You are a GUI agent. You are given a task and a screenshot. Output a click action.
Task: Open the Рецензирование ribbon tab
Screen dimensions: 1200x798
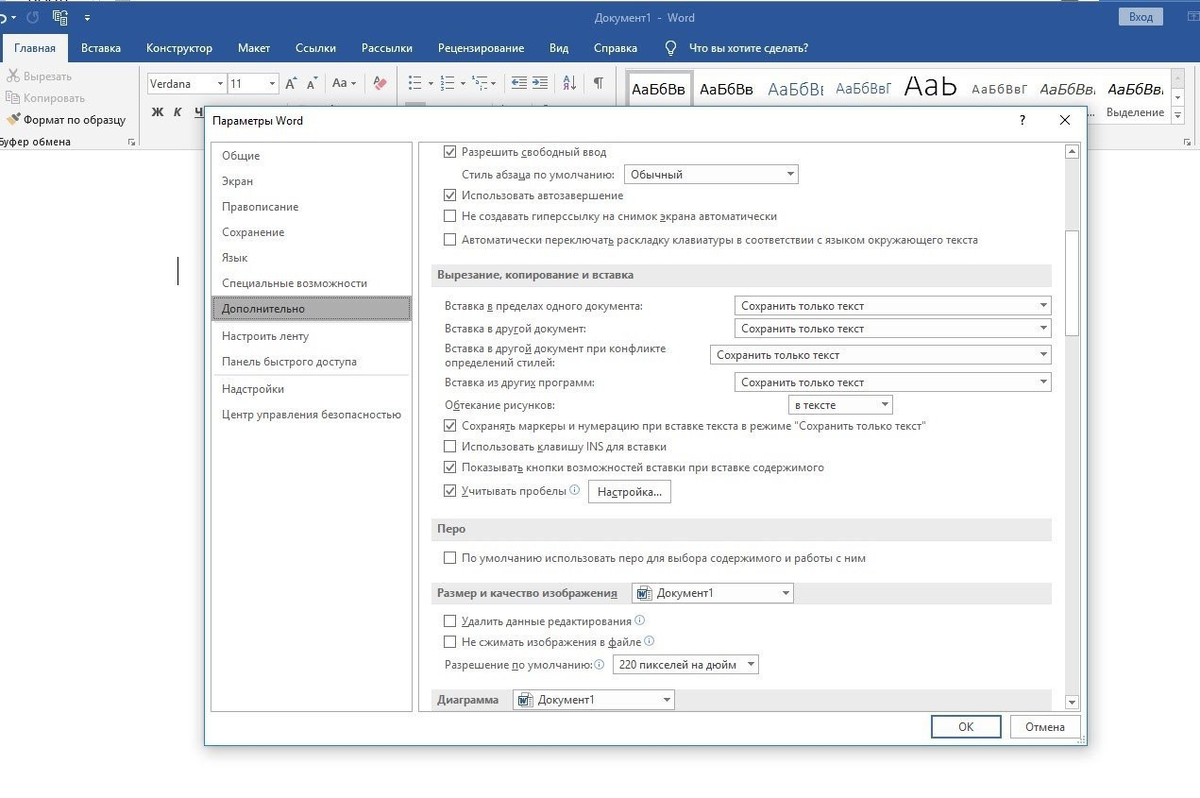click(481, 48)
